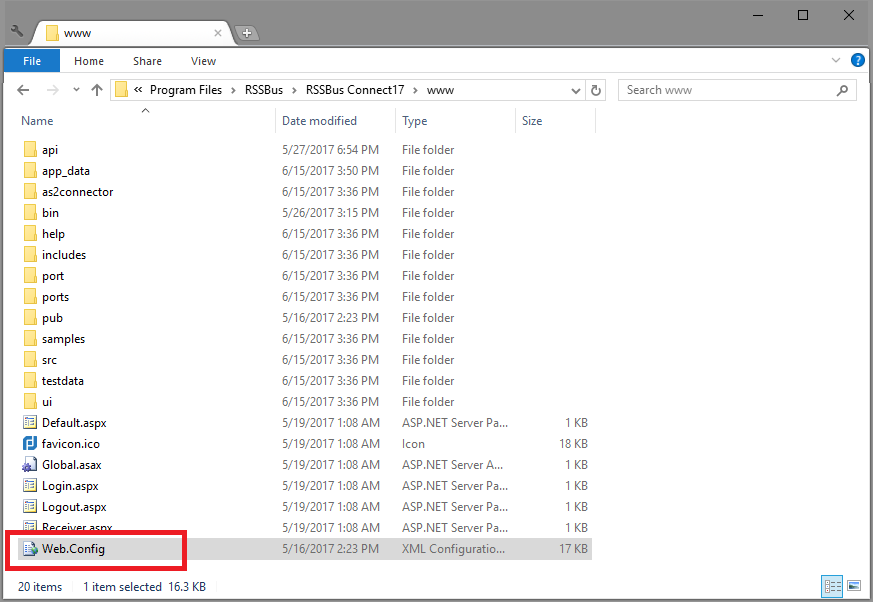
Task: Select the pub folder icon
Action: [x=30, y=317]
